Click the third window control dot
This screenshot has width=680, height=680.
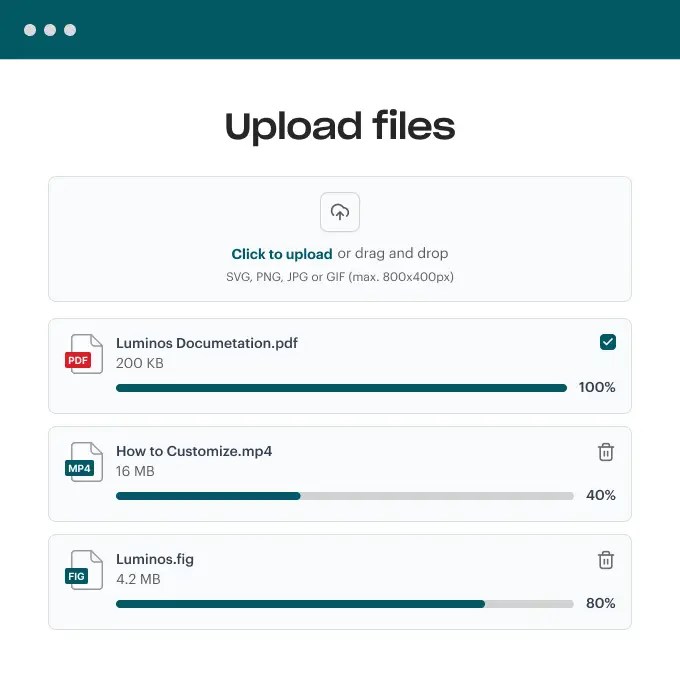click(70, 30)
